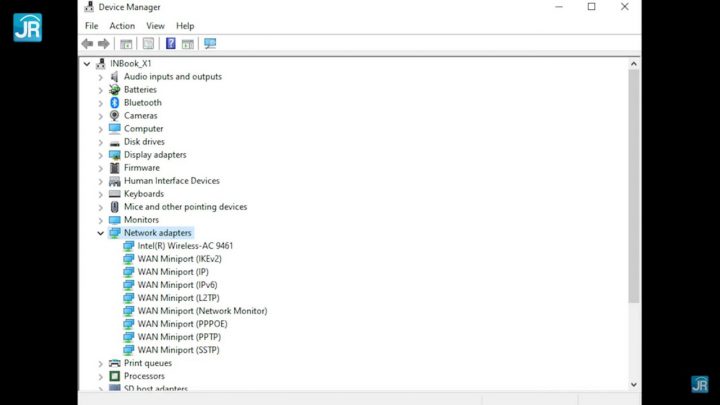Click the scrollbar down arrow

coord(634,384)
